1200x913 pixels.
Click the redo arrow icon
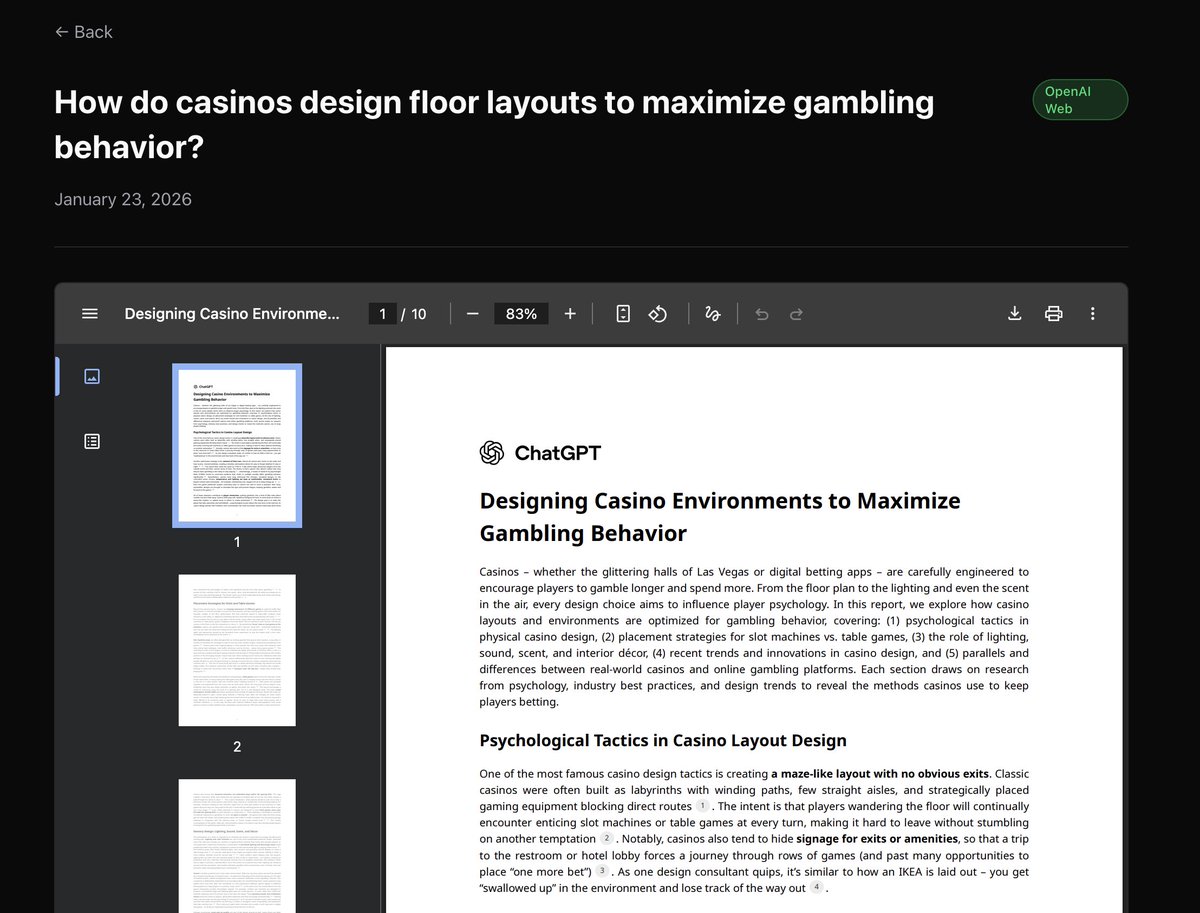[x=797, y=314]
